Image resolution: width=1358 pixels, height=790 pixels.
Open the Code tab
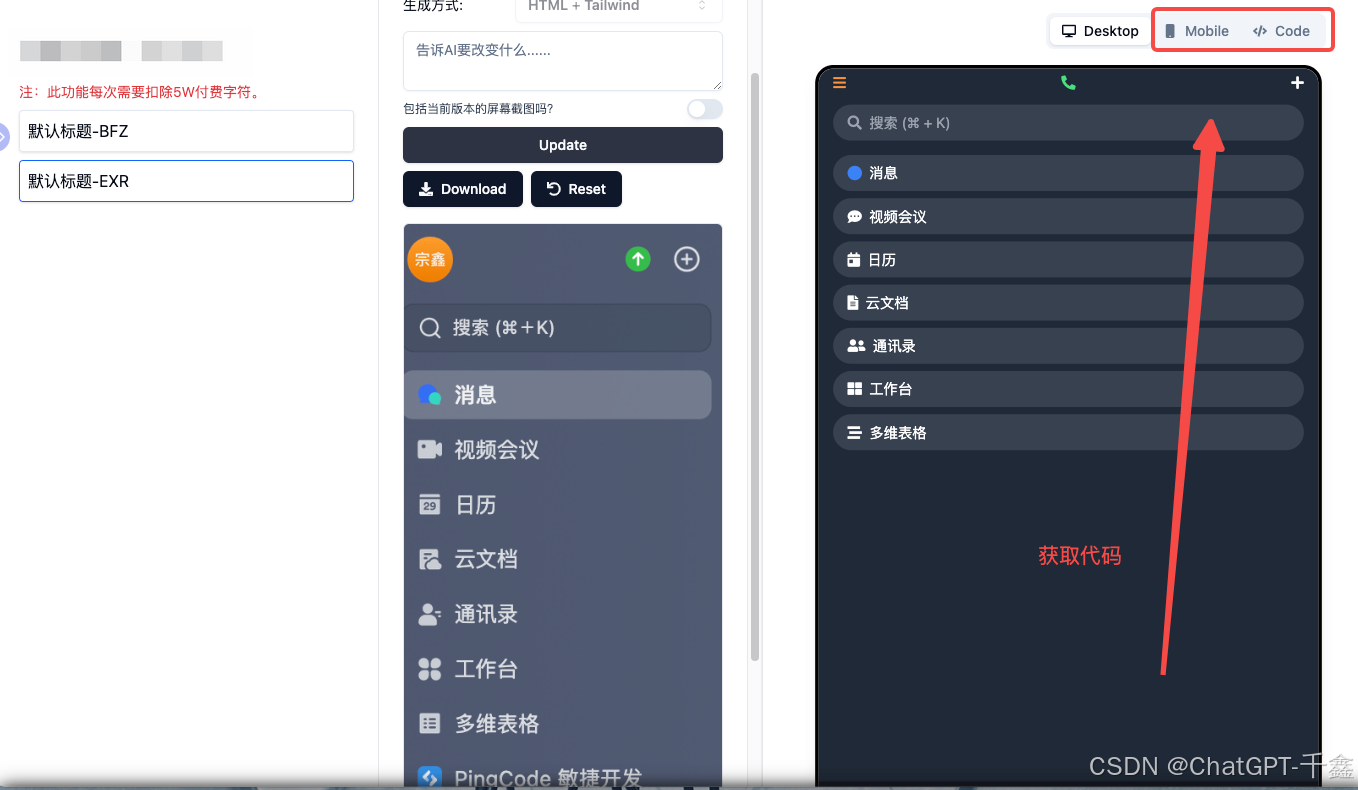1282,31
